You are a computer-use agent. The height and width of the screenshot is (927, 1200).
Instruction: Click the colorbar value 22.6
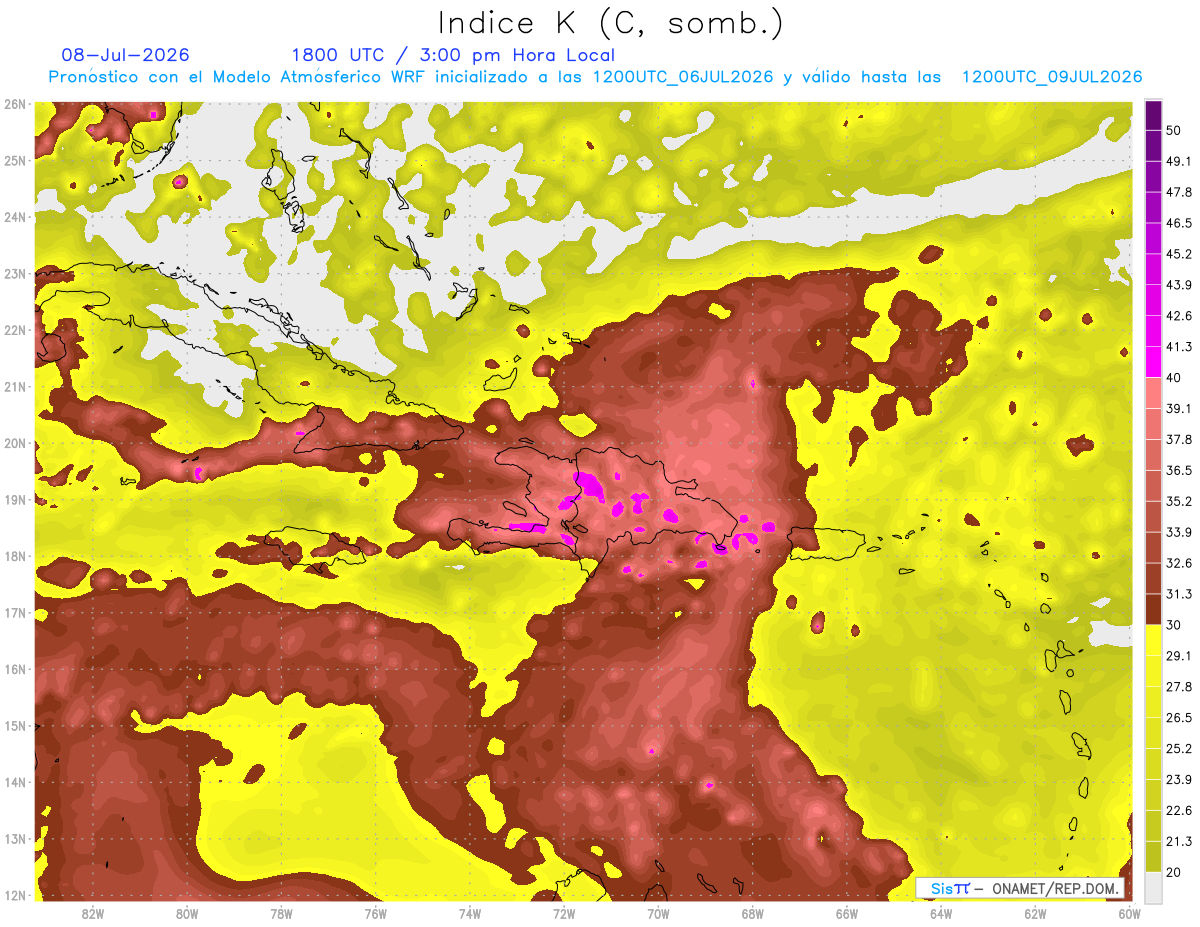1180,810
